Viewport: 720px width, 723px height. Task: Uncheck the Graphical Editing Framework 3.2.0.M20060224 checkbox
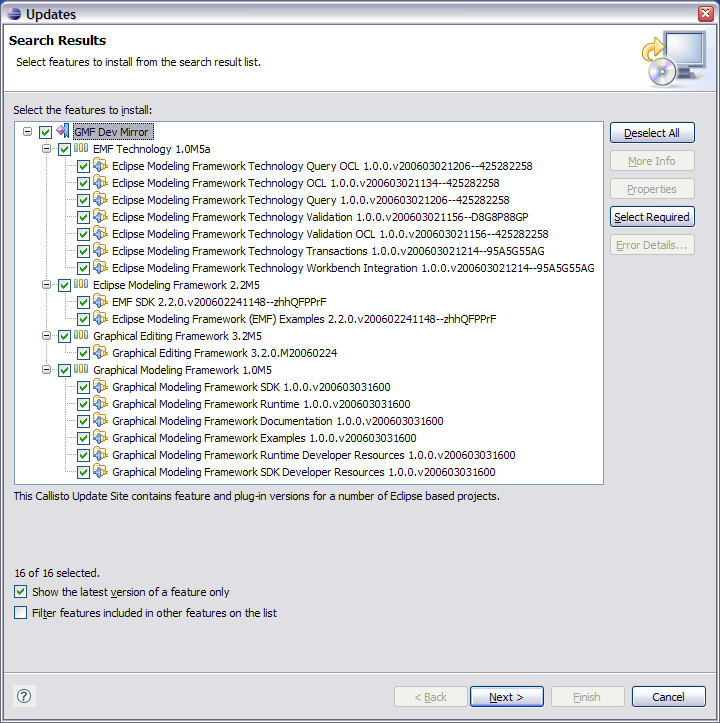(83, 354)
